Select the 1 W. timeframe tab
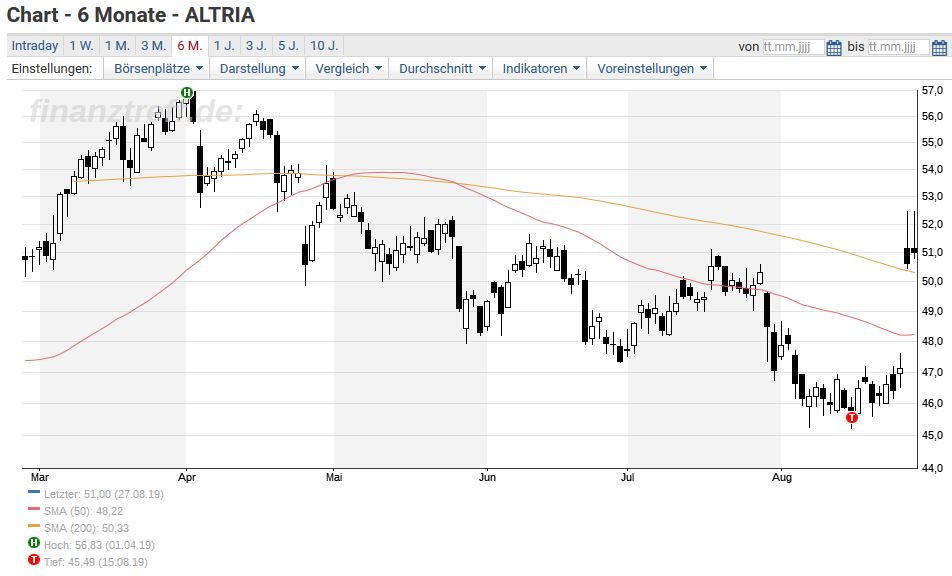The width and height of the screenshot is (952, 576). [81, 46]
